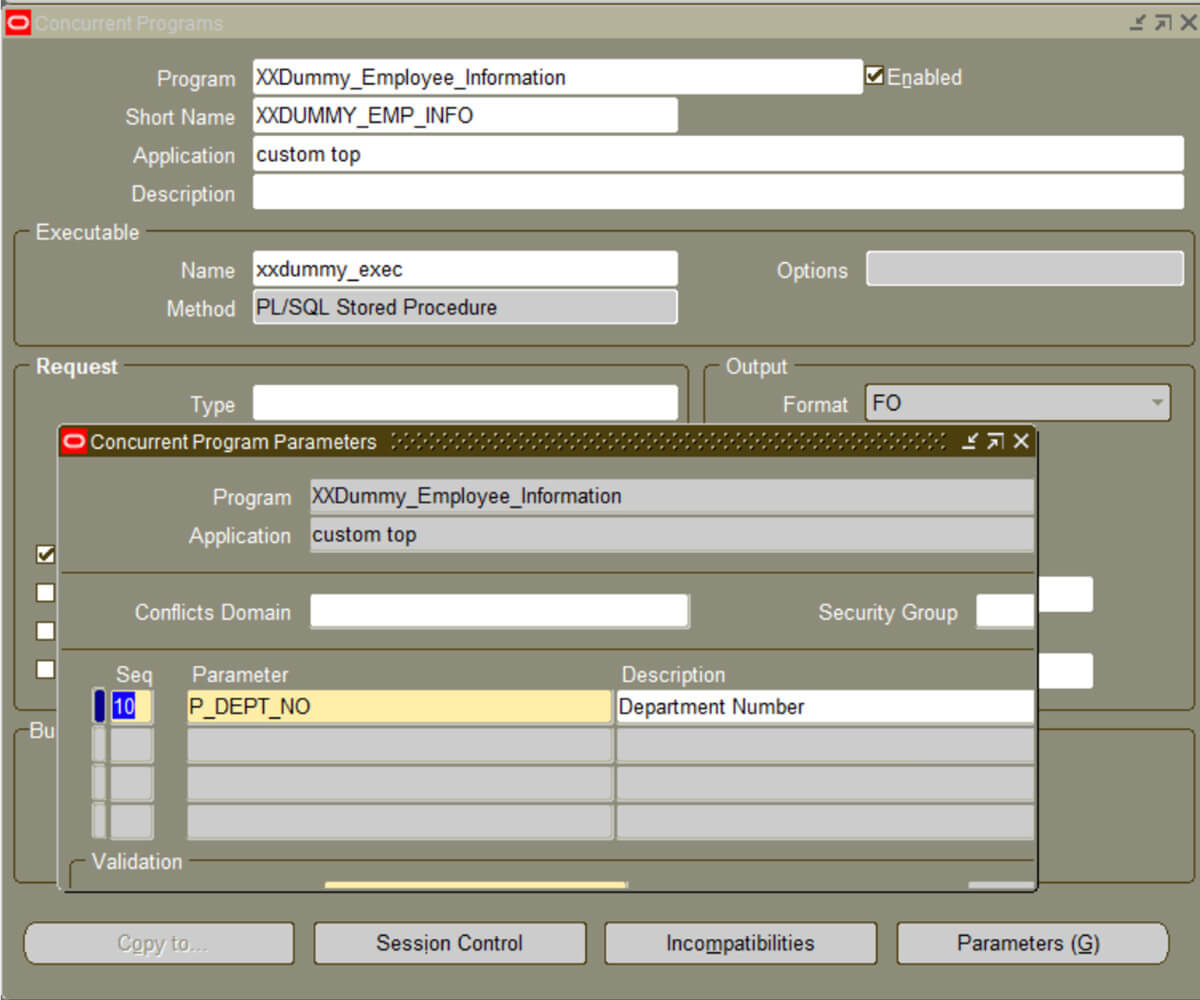
Task: Select the Short Name field XXDUMMY_EMP_INFO
Action: click(x=464, y=116)
